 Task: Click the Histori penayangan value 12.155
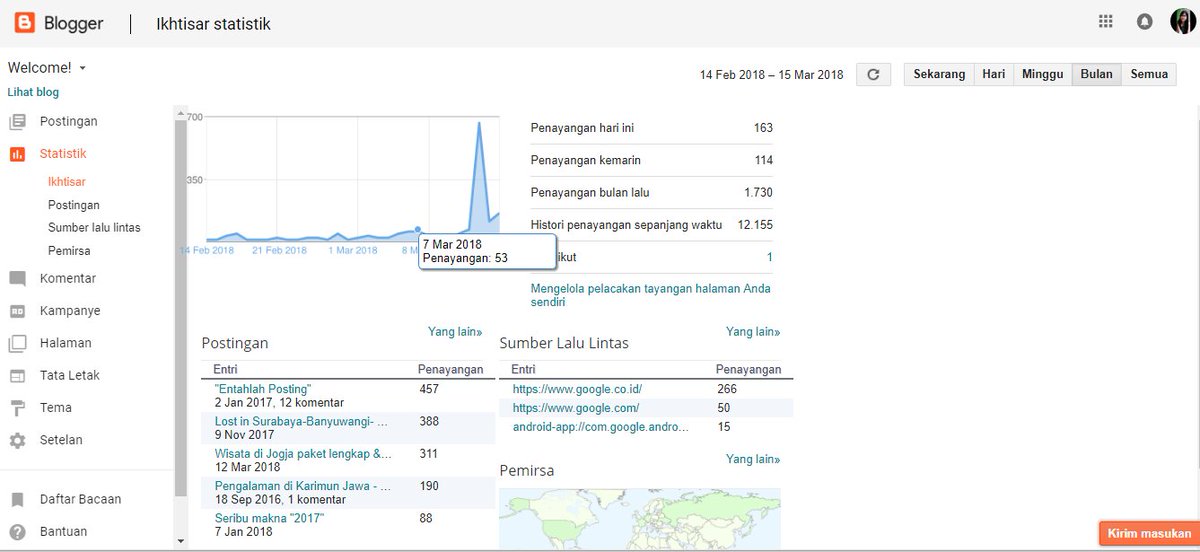click(755, 225)
